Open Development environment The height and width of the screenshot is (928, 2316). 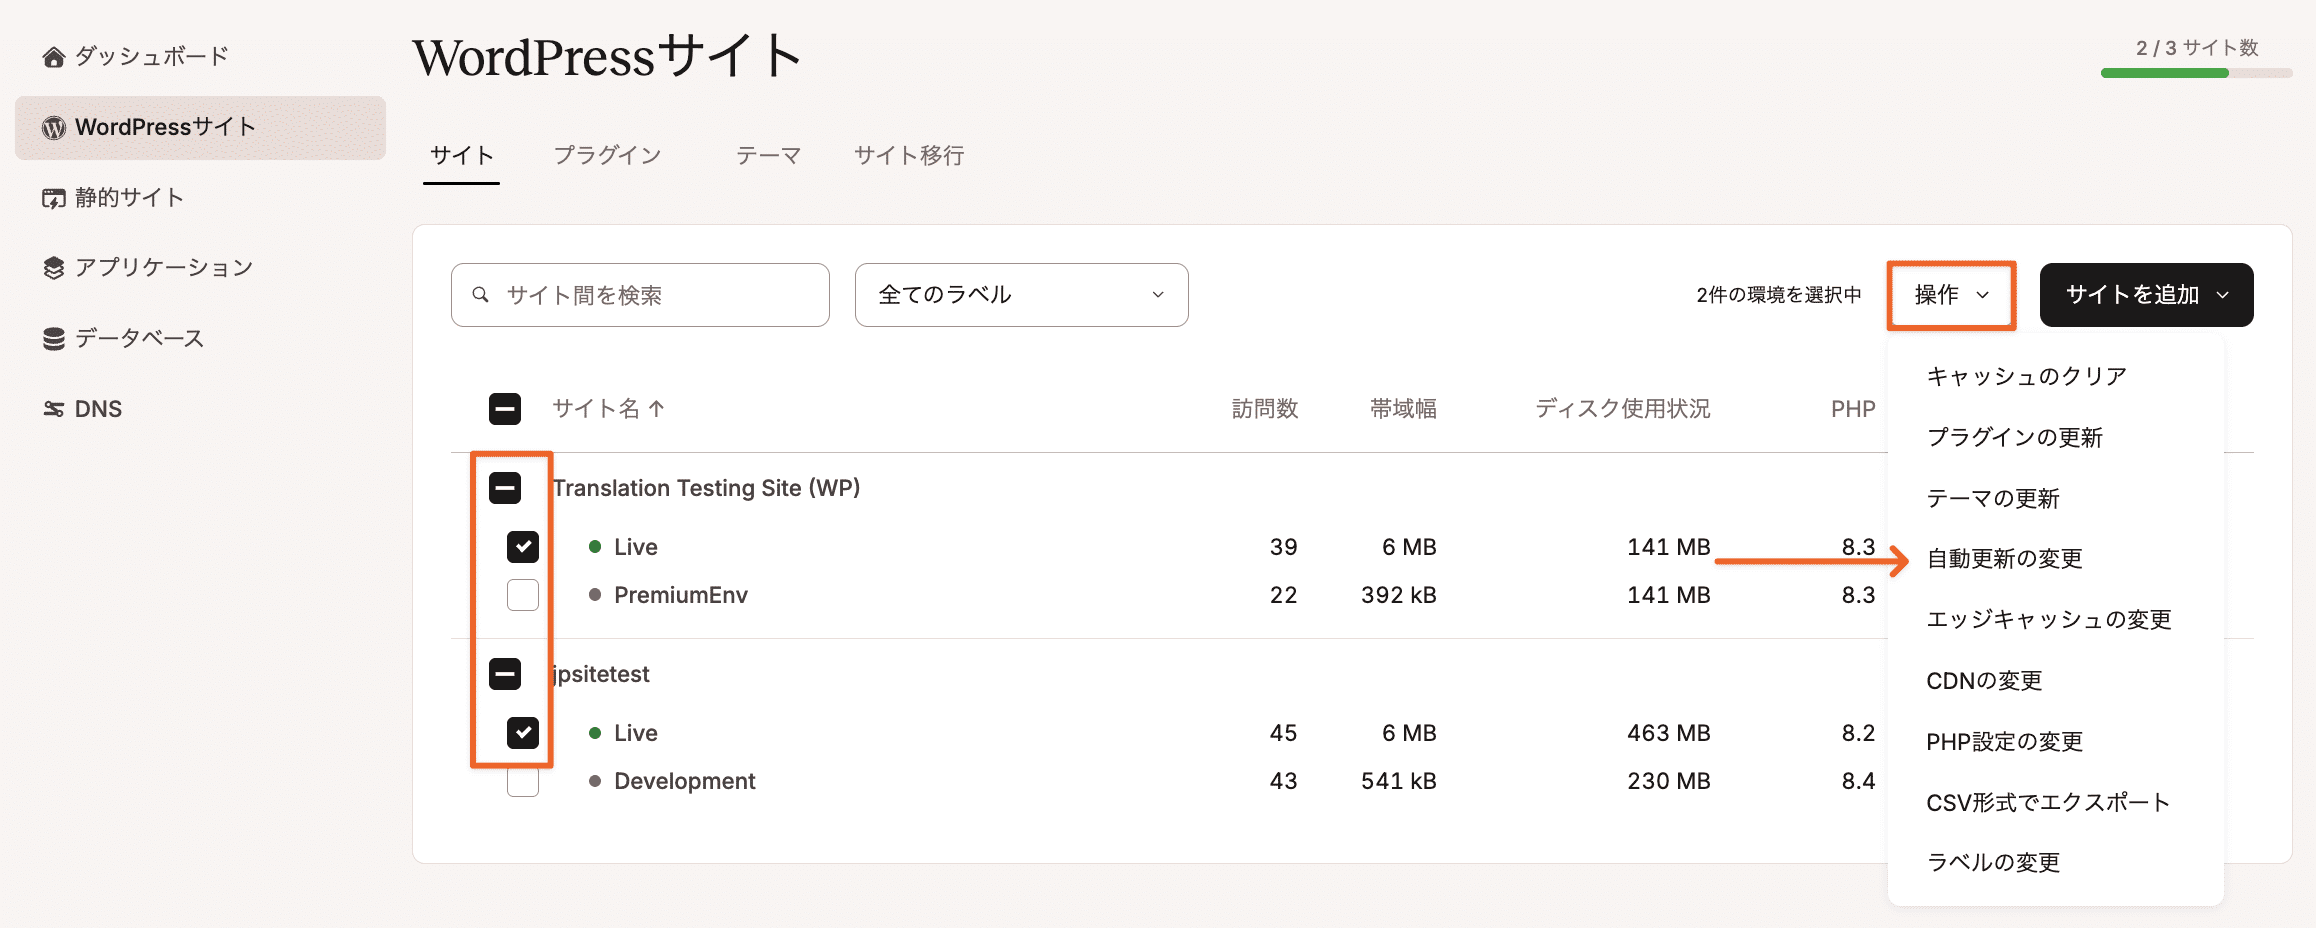pyautogui.click(x=685, y=781)
